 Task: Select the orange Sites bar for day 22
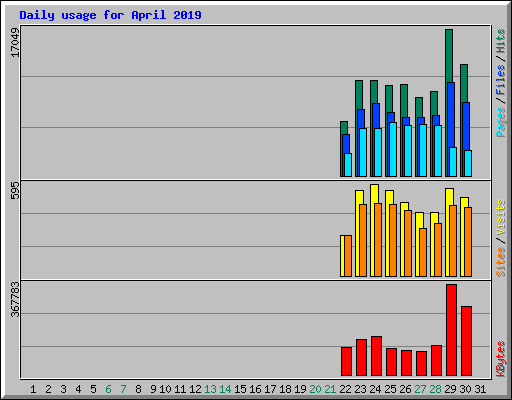pos(348,256)
